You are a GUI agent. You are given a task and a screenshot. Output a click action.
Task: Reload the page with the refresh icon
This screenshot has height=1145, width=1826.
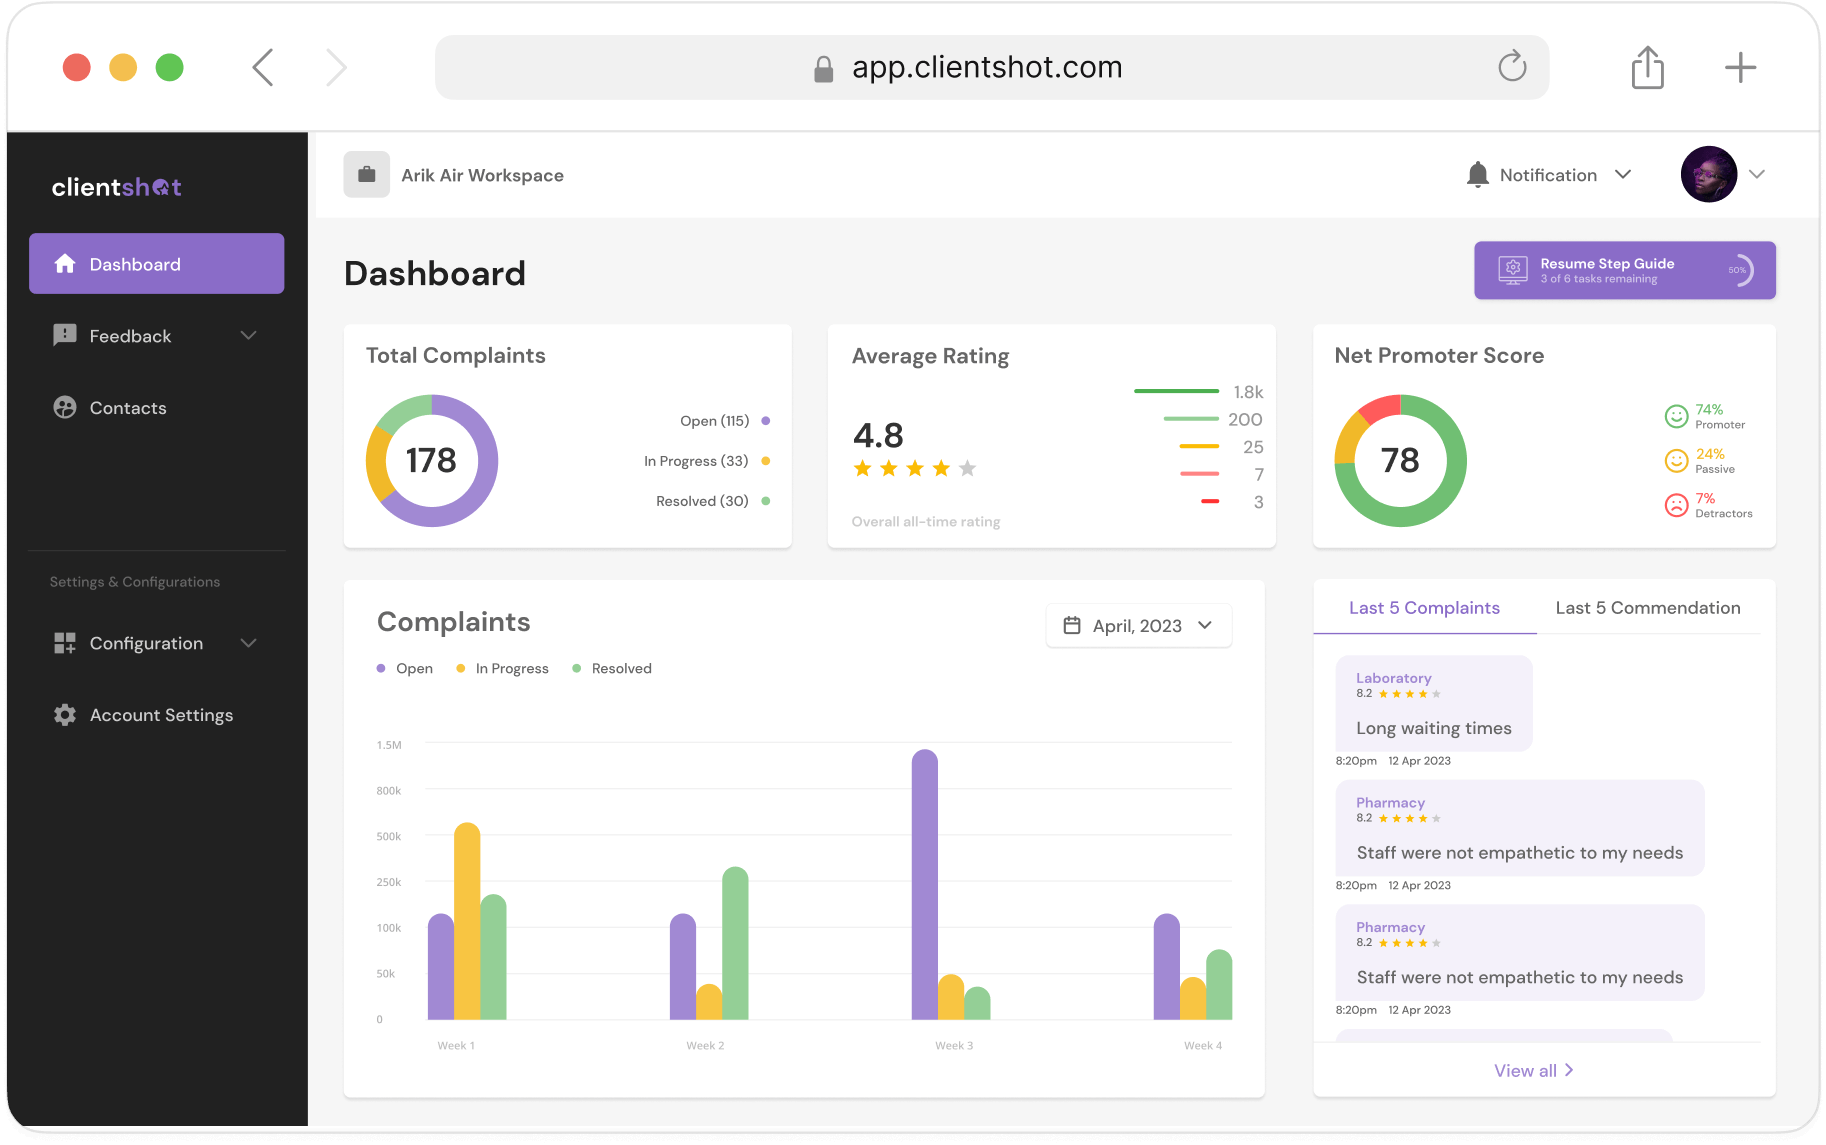point(1512,67)
